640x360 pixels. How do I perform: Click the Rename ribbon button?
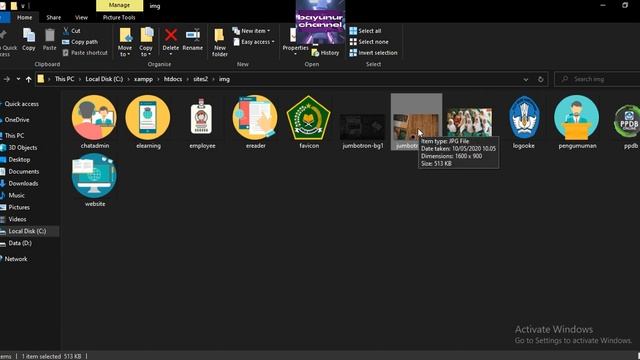tap(193, 40)
